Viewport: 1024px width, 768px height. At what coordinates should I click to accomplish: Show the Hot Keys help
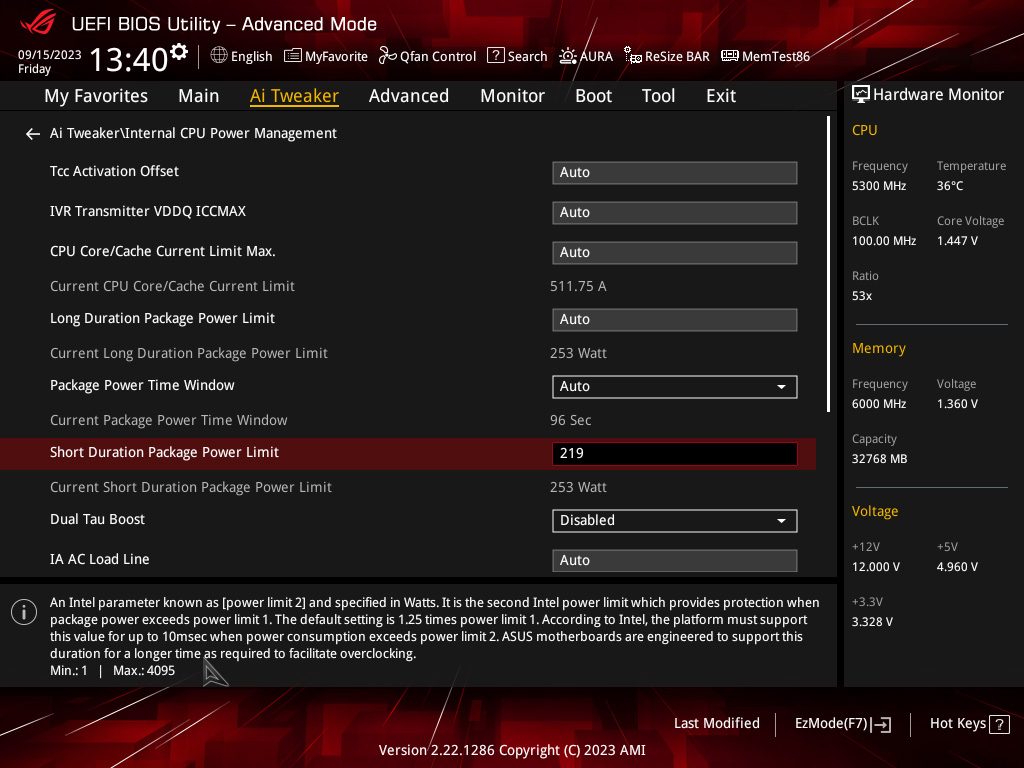click(969, 723)
